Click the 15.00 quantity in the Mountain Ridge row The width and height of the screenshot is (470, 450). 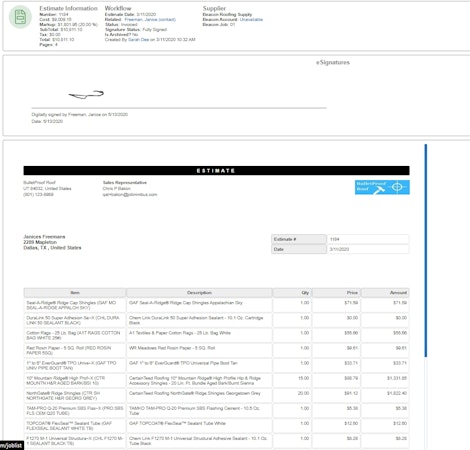coord(303,378)
